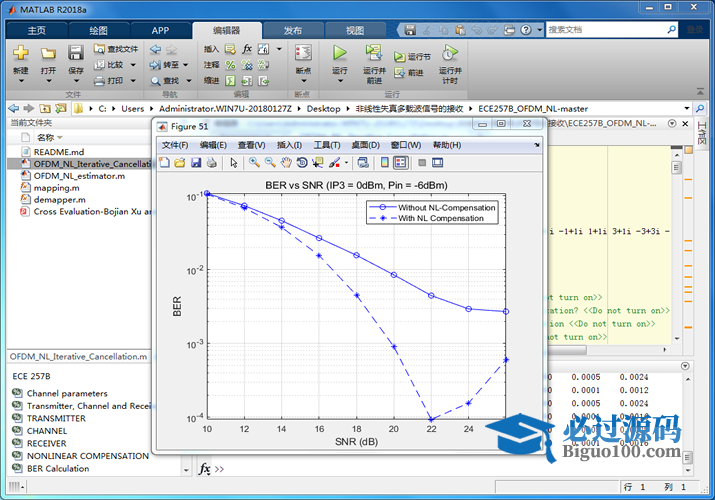
Task: Open the Open (打开) dropdown arrow
Action: click(48, 81)
